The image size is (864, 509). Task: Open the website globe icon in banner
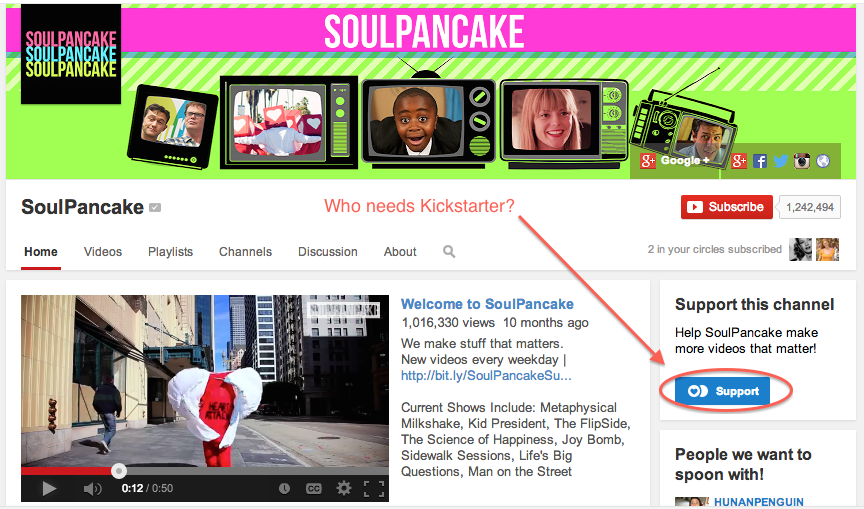823,161
